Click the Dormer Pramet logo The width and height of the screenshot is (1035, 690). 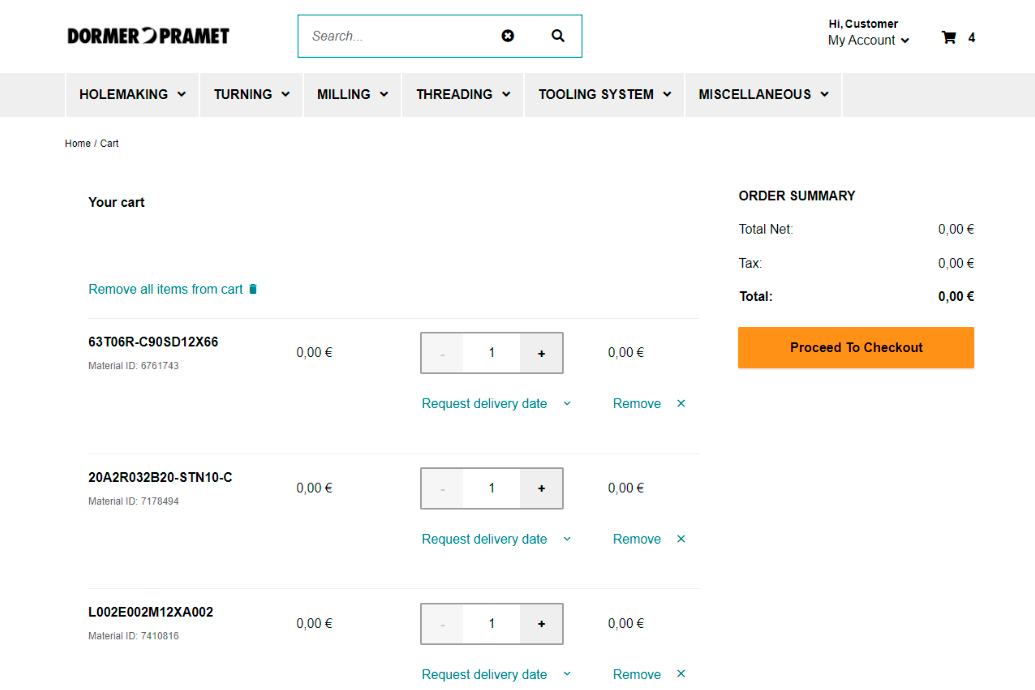[148, 36]
